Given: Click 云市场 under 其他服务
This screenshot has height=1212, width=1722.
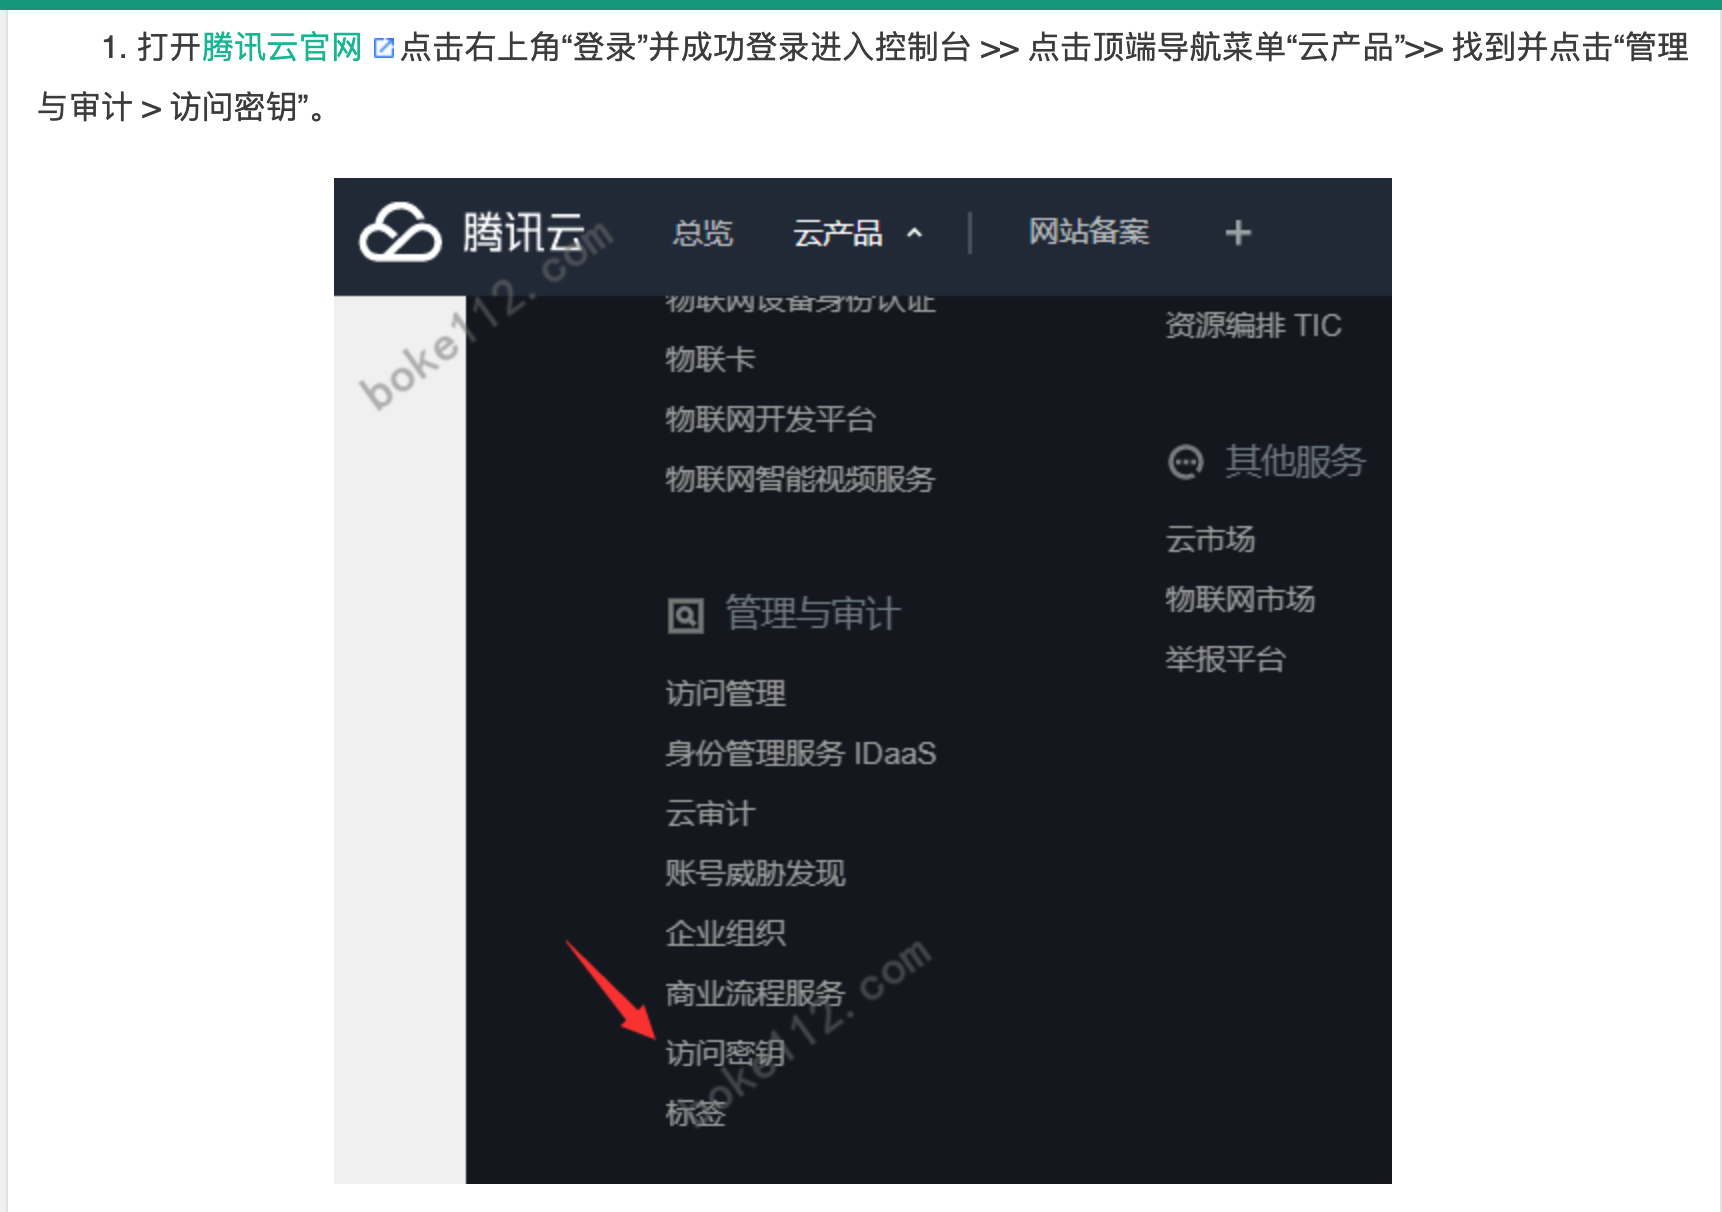Looking at the screenshot, I should click(x=1210, y=539).
